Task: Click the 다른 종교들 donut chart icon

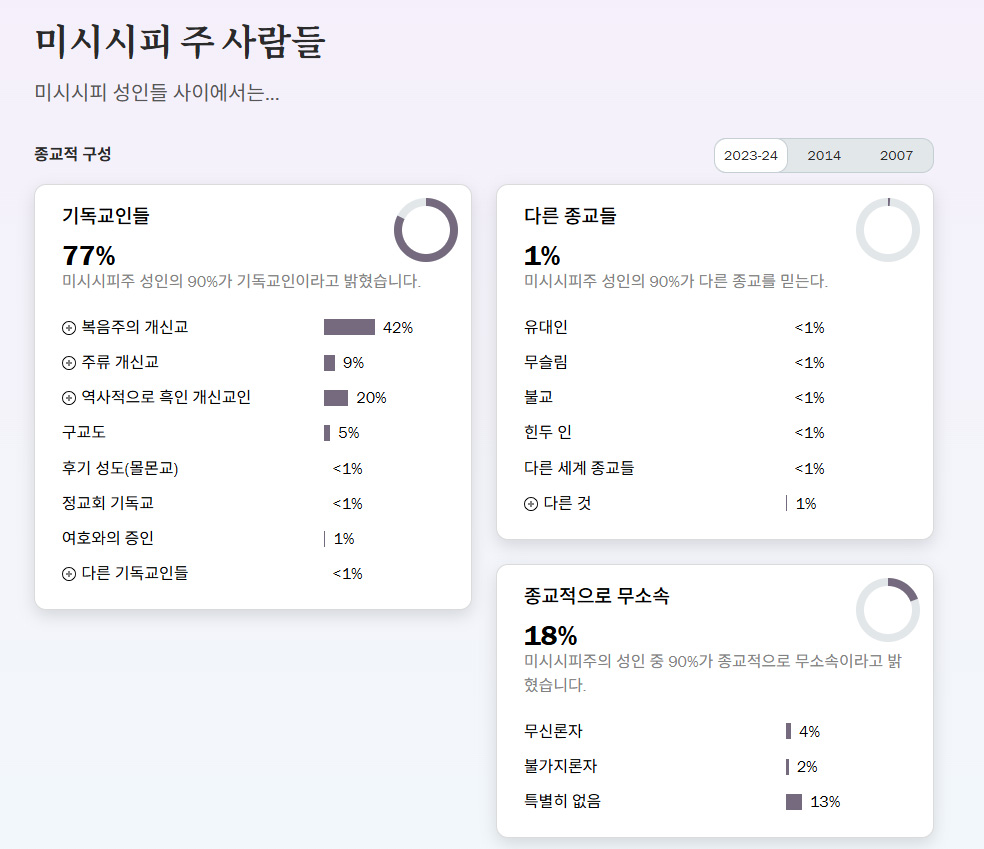Action: click(888, 230)
